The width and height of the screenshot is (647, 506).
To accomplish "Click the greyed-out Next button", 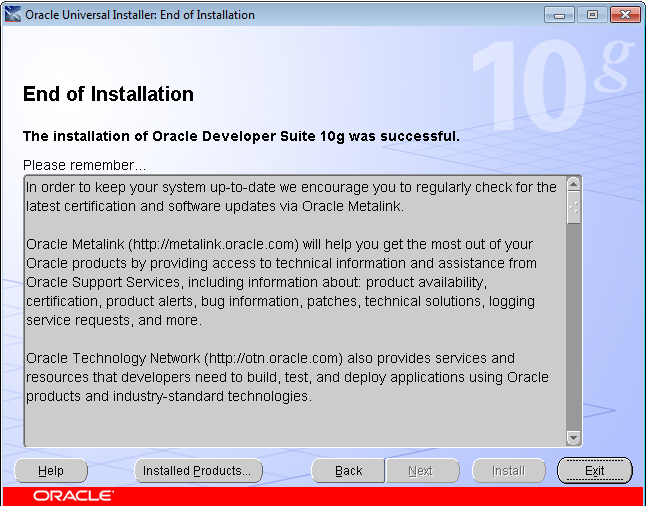I will tap(421, 471).
